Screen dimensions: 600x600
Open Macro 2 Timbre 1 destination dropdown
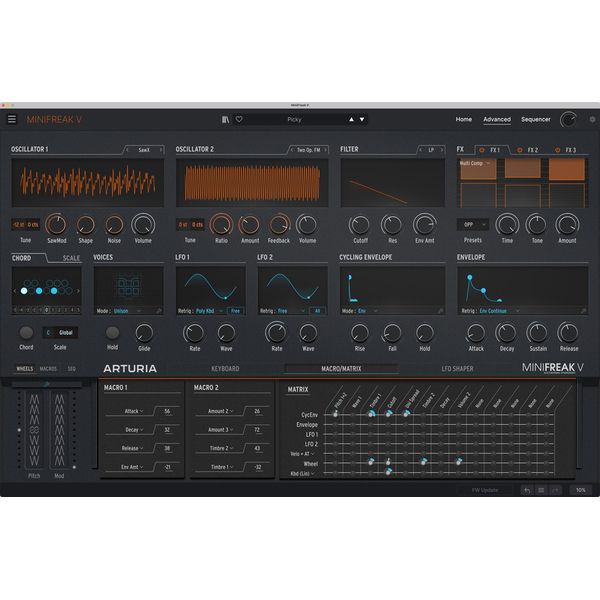tap(222, 467)
